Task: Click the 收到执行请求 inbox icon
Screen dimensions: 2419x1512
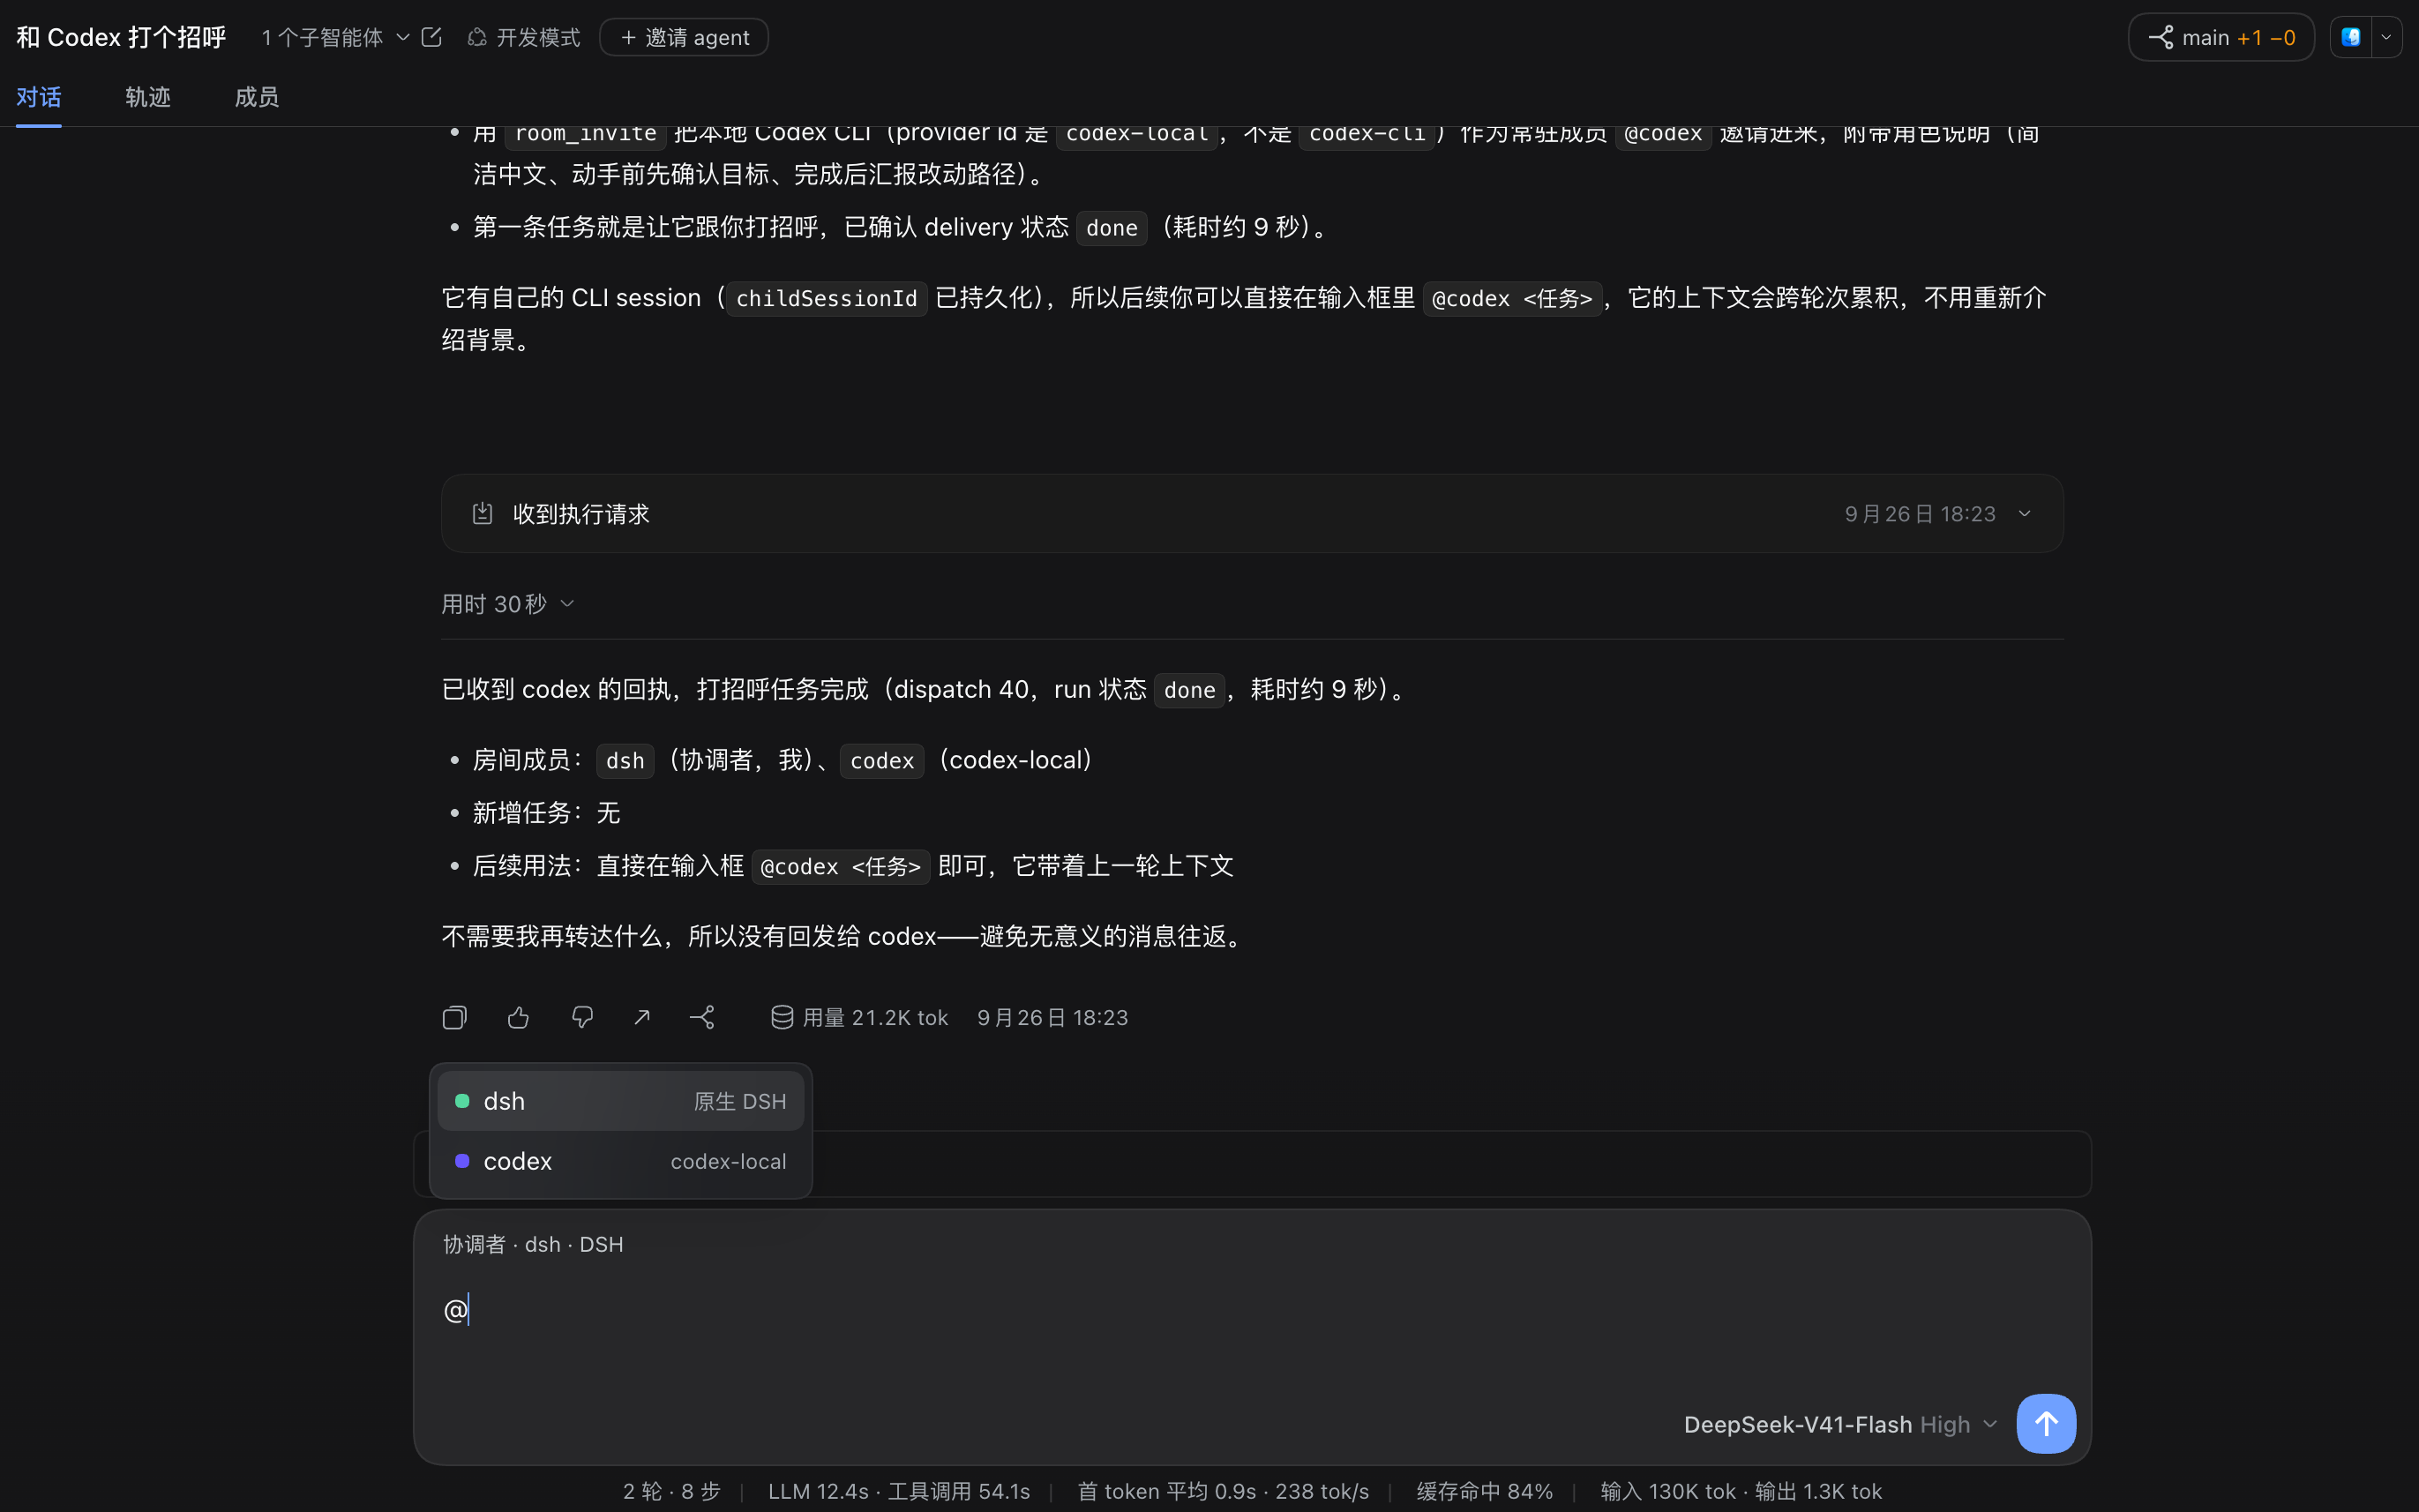Action: pyautogui.click(x=482, y=513)
